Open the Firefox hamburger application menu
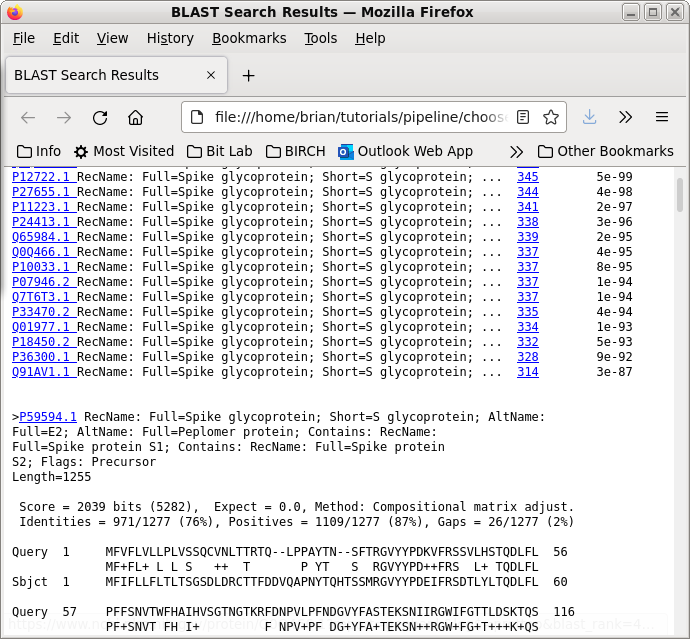The height and width of the screenshot is (639, 690). pyautogui.click(x=662, y=117)
